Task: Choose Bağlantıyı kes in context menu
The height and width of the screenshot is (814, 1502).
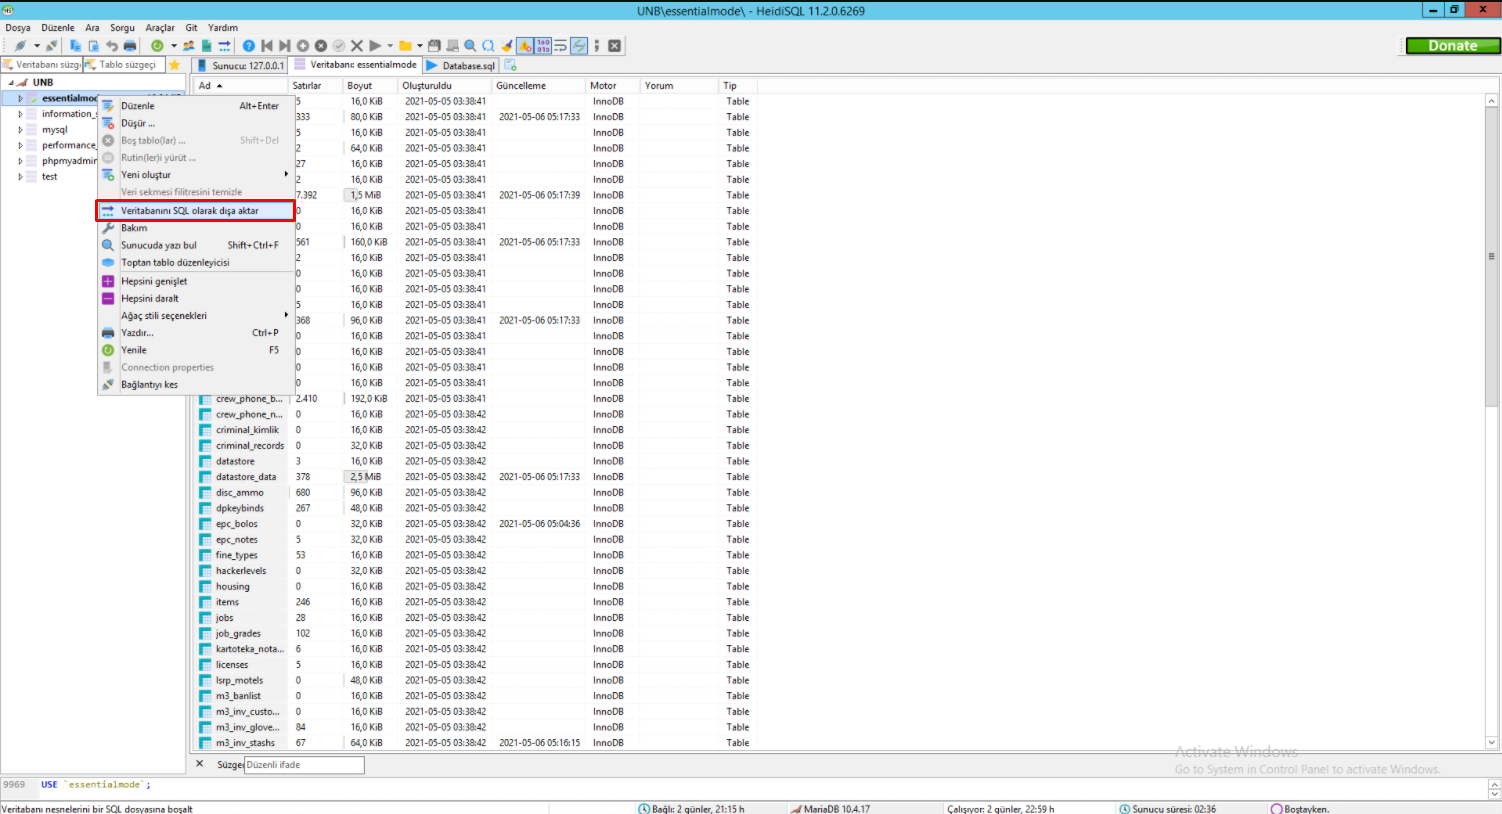Action: [x=196, y=384]
